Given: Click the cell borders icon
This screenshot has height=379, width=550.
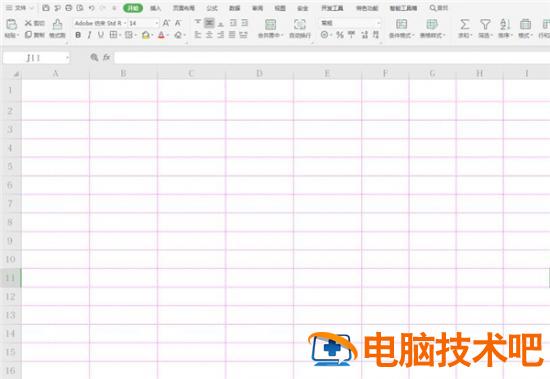Looking at the screenshot, I should [113, 34].
